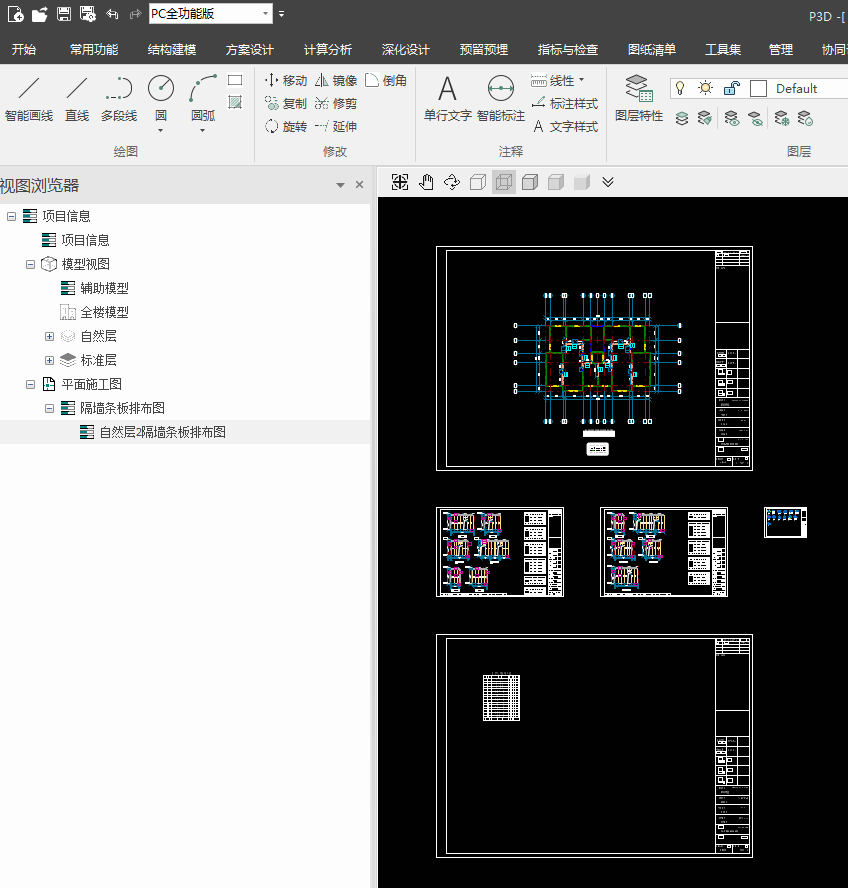The image size is (848, 888).
Task: Toggle the layer light bulb on/off
Action: pos(680,88)
